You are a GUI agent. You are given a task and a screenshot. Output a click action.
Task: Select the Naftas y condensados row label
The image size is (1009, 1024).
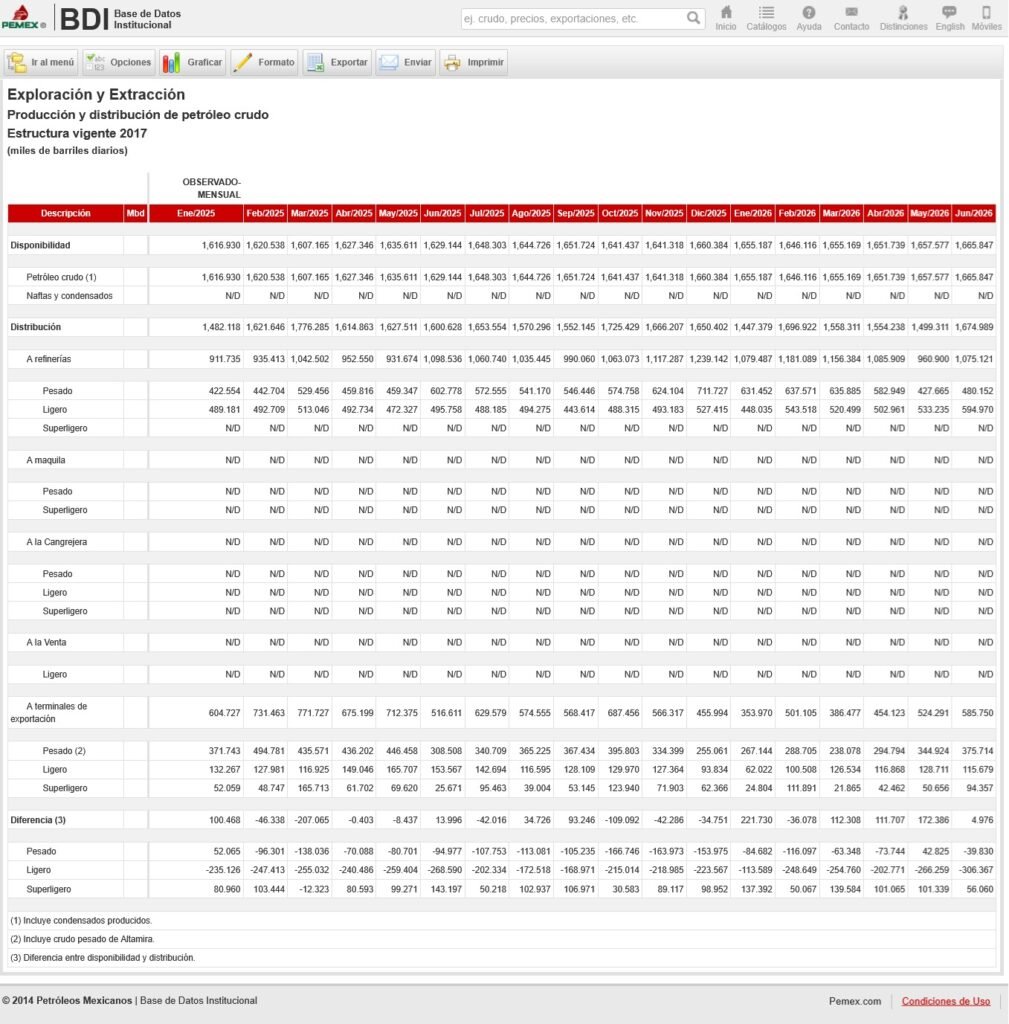pos(69,296)
